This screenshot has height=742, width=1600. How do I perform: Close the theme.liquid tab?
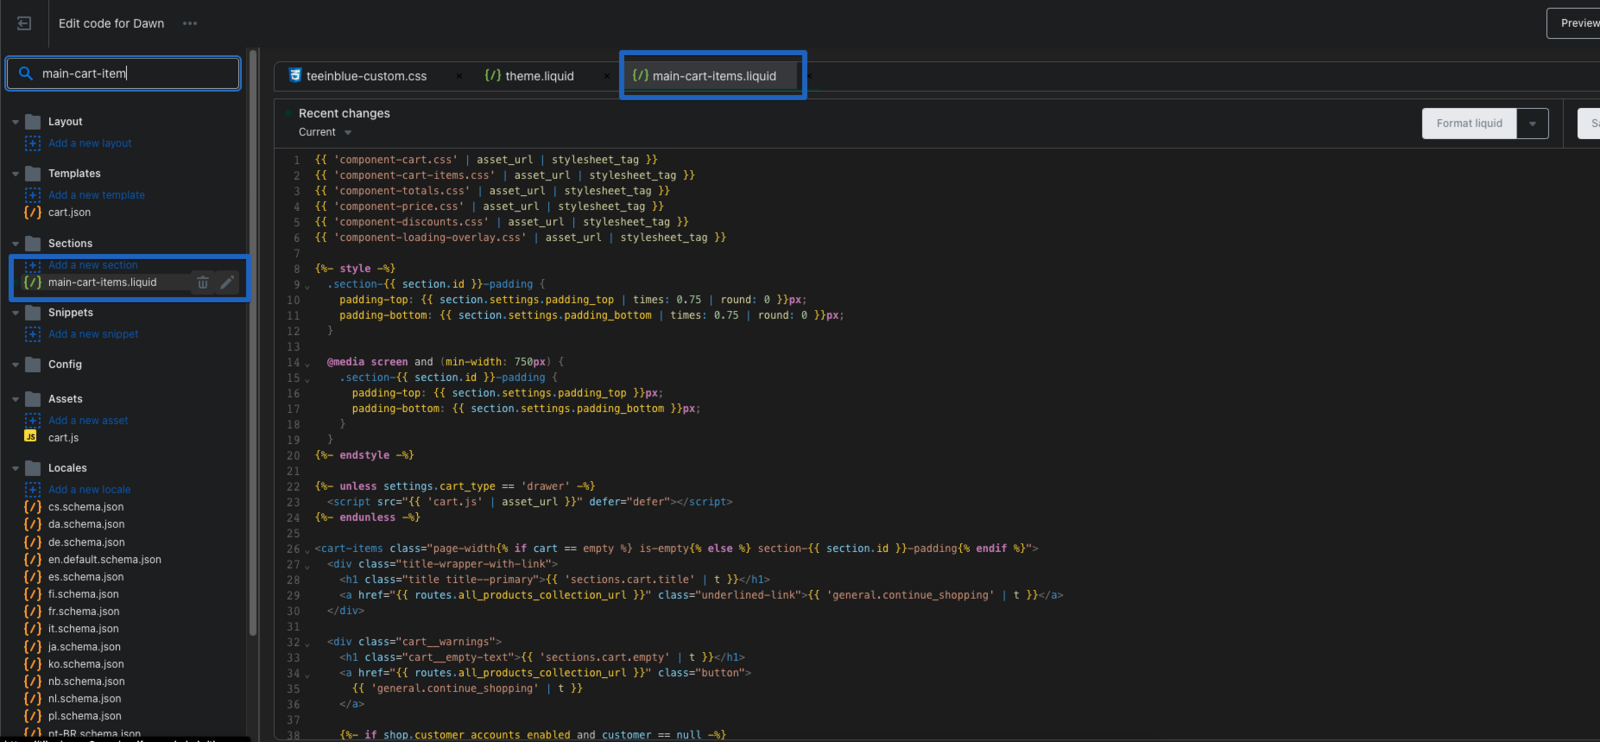pyautogui.click(x=606, y=76)
